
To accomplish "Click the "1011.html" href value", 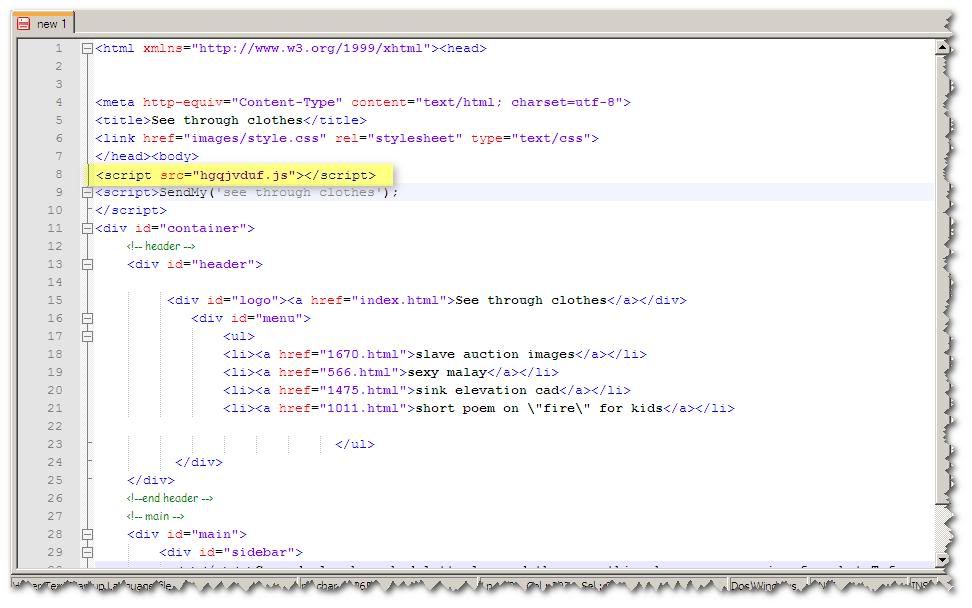I will (x=363, y=408).
